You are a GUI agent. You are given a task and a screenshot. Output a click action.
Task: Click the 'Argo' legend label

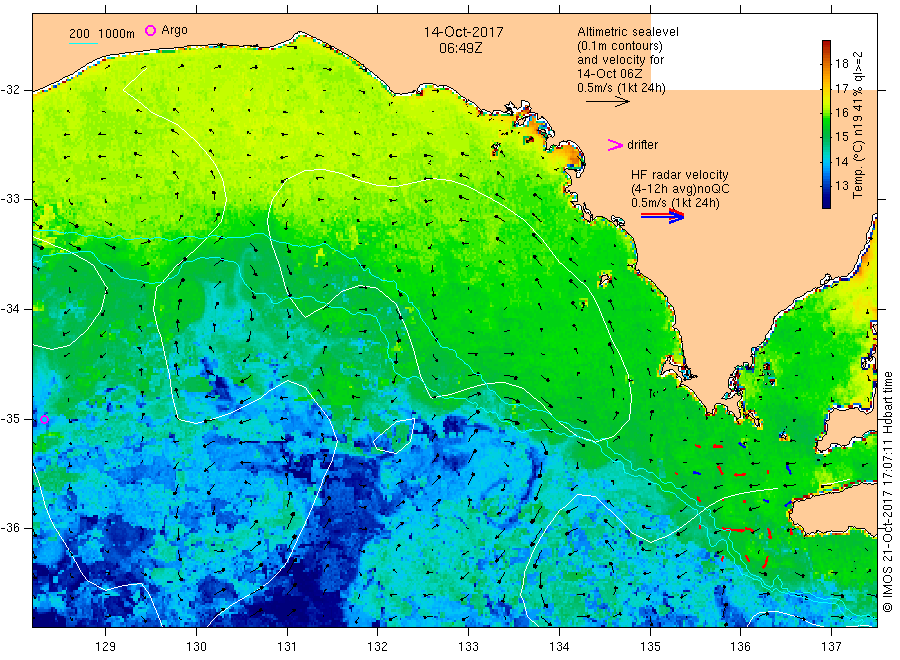pyautogui.click(x=174, y=30)
